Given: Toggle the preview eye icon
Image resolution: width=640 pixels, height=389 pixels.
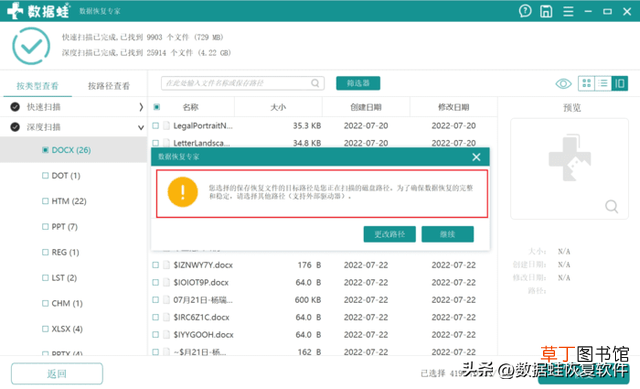Looking at the screenshot, I should click(x=563, y=84).
